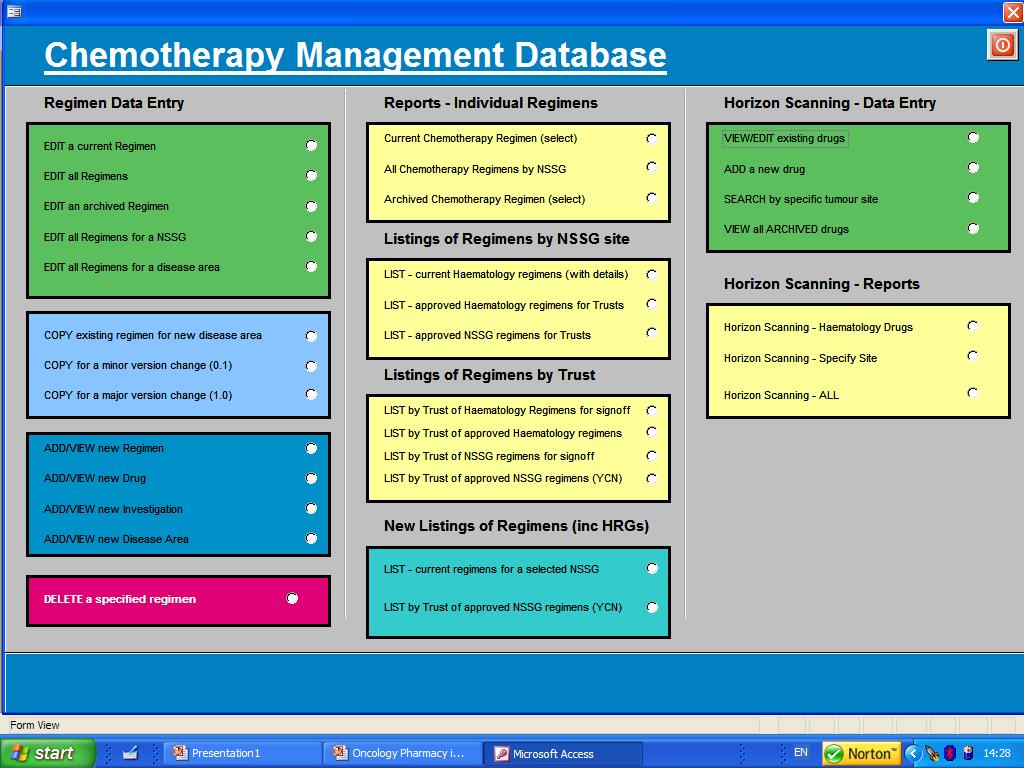Image resolution: width=1024 pixels, height=768 pixels.
Task: Select COPY for a minor version change
Action: (312, 366)
